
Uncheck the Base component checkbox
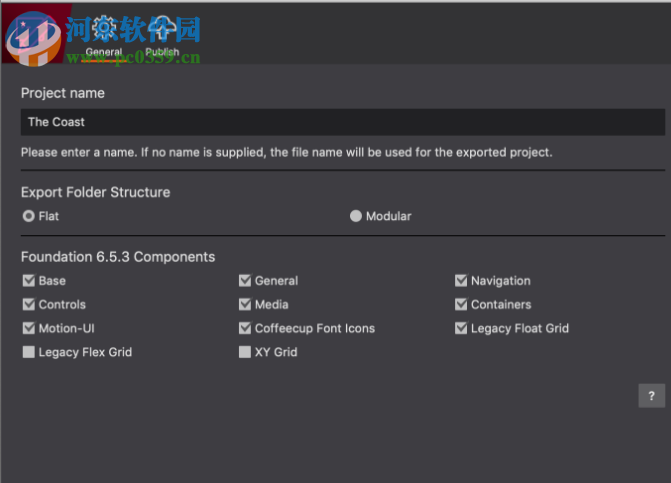29,281
